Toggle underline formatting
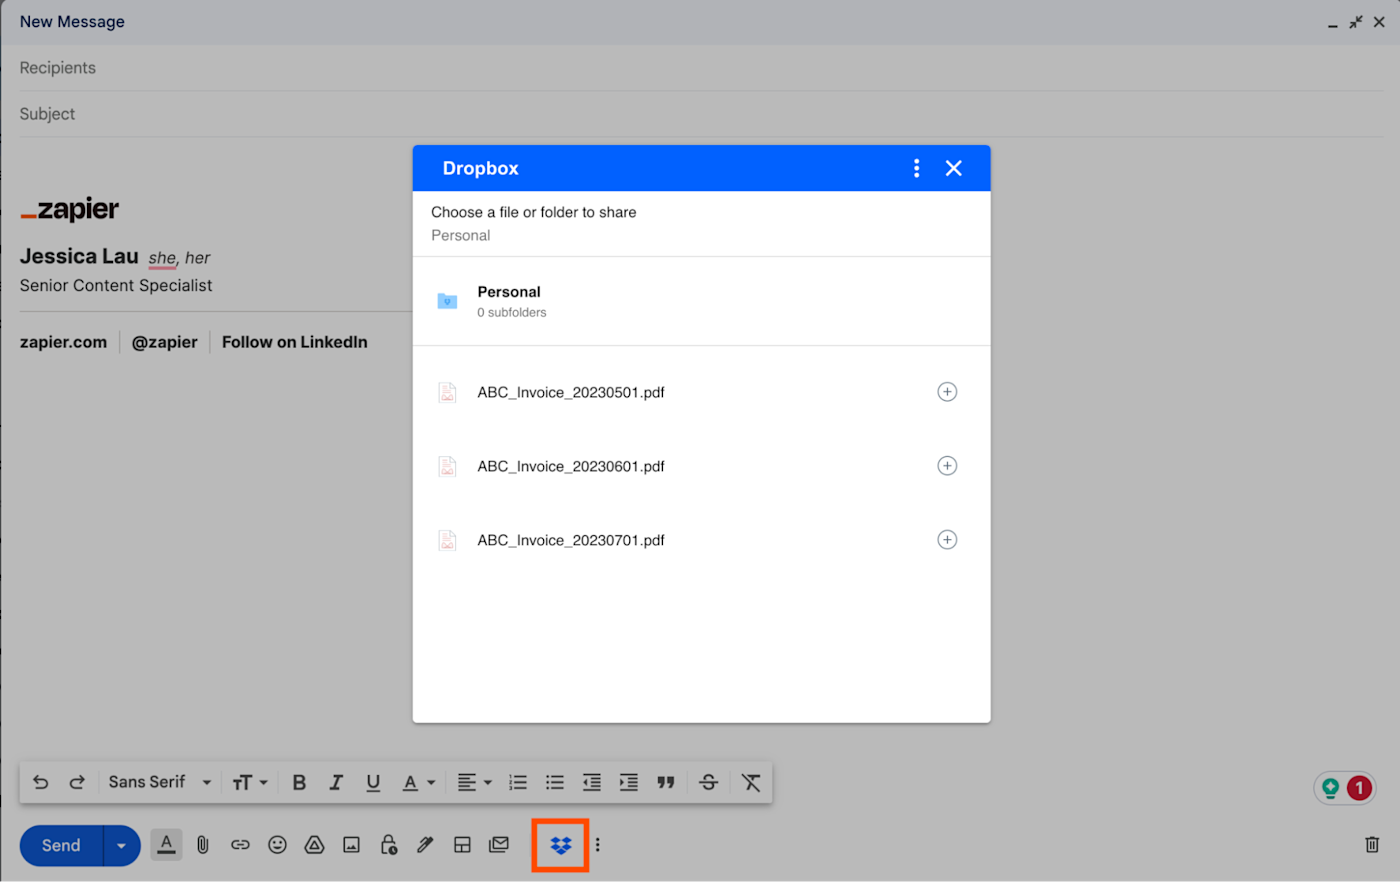Image resolution: width=1400 pixels, height=882 pixels. [x=373, y=782]
